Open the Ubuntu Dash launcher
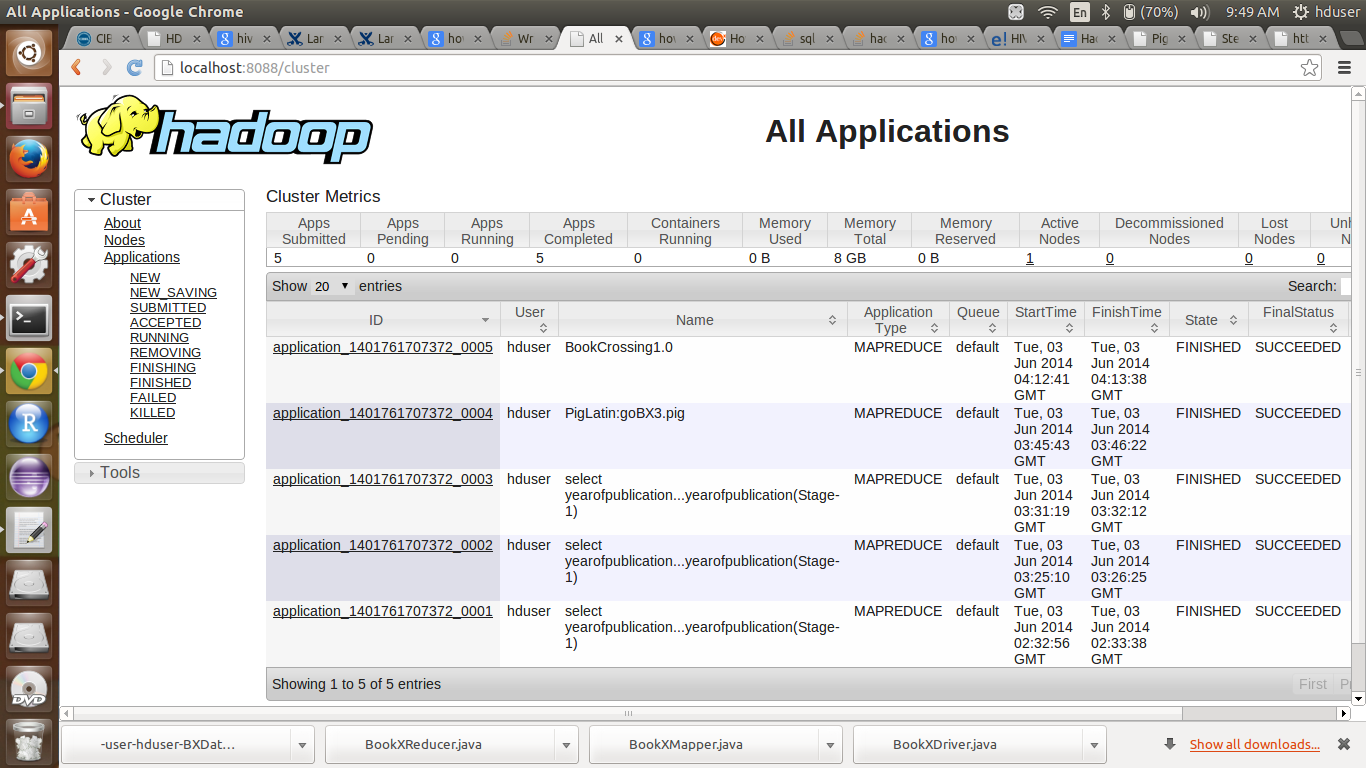Screen dimensions: 1366x768 pos(29,51)
